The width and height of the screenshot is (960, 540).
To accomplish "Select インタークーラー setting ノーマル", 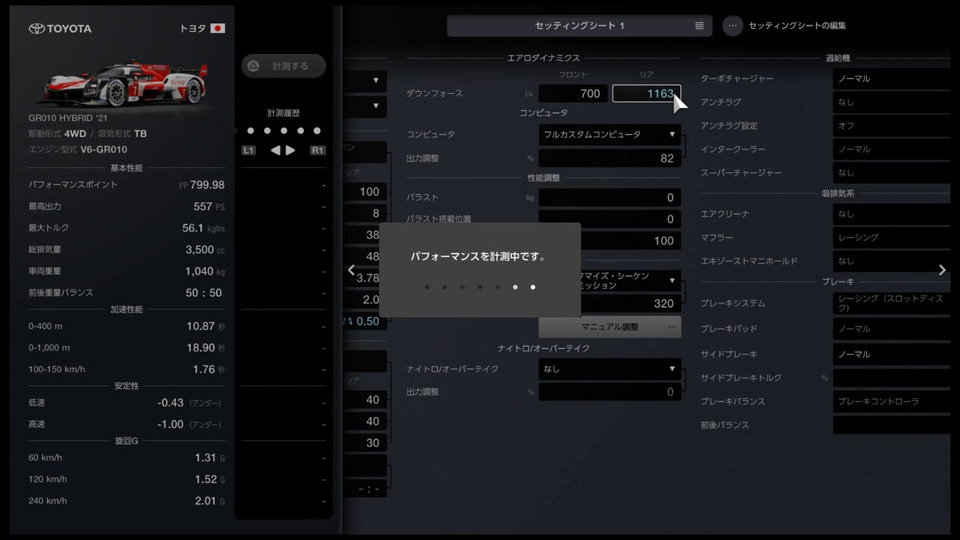I will click(x=891, y=149).
